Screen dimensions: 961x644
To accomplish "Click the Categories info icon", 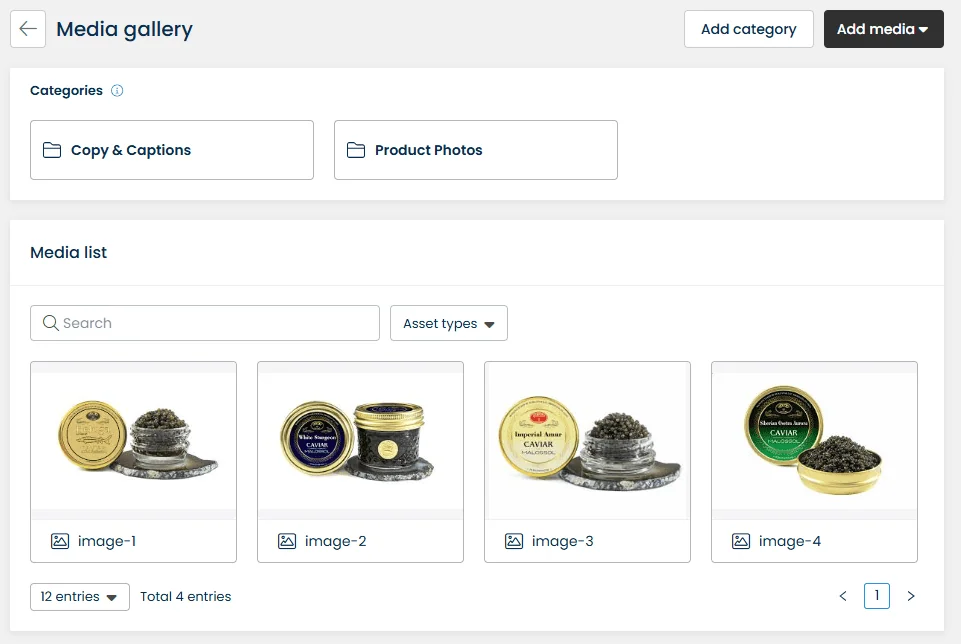I will pyautogui.click(x=117, y=91).
